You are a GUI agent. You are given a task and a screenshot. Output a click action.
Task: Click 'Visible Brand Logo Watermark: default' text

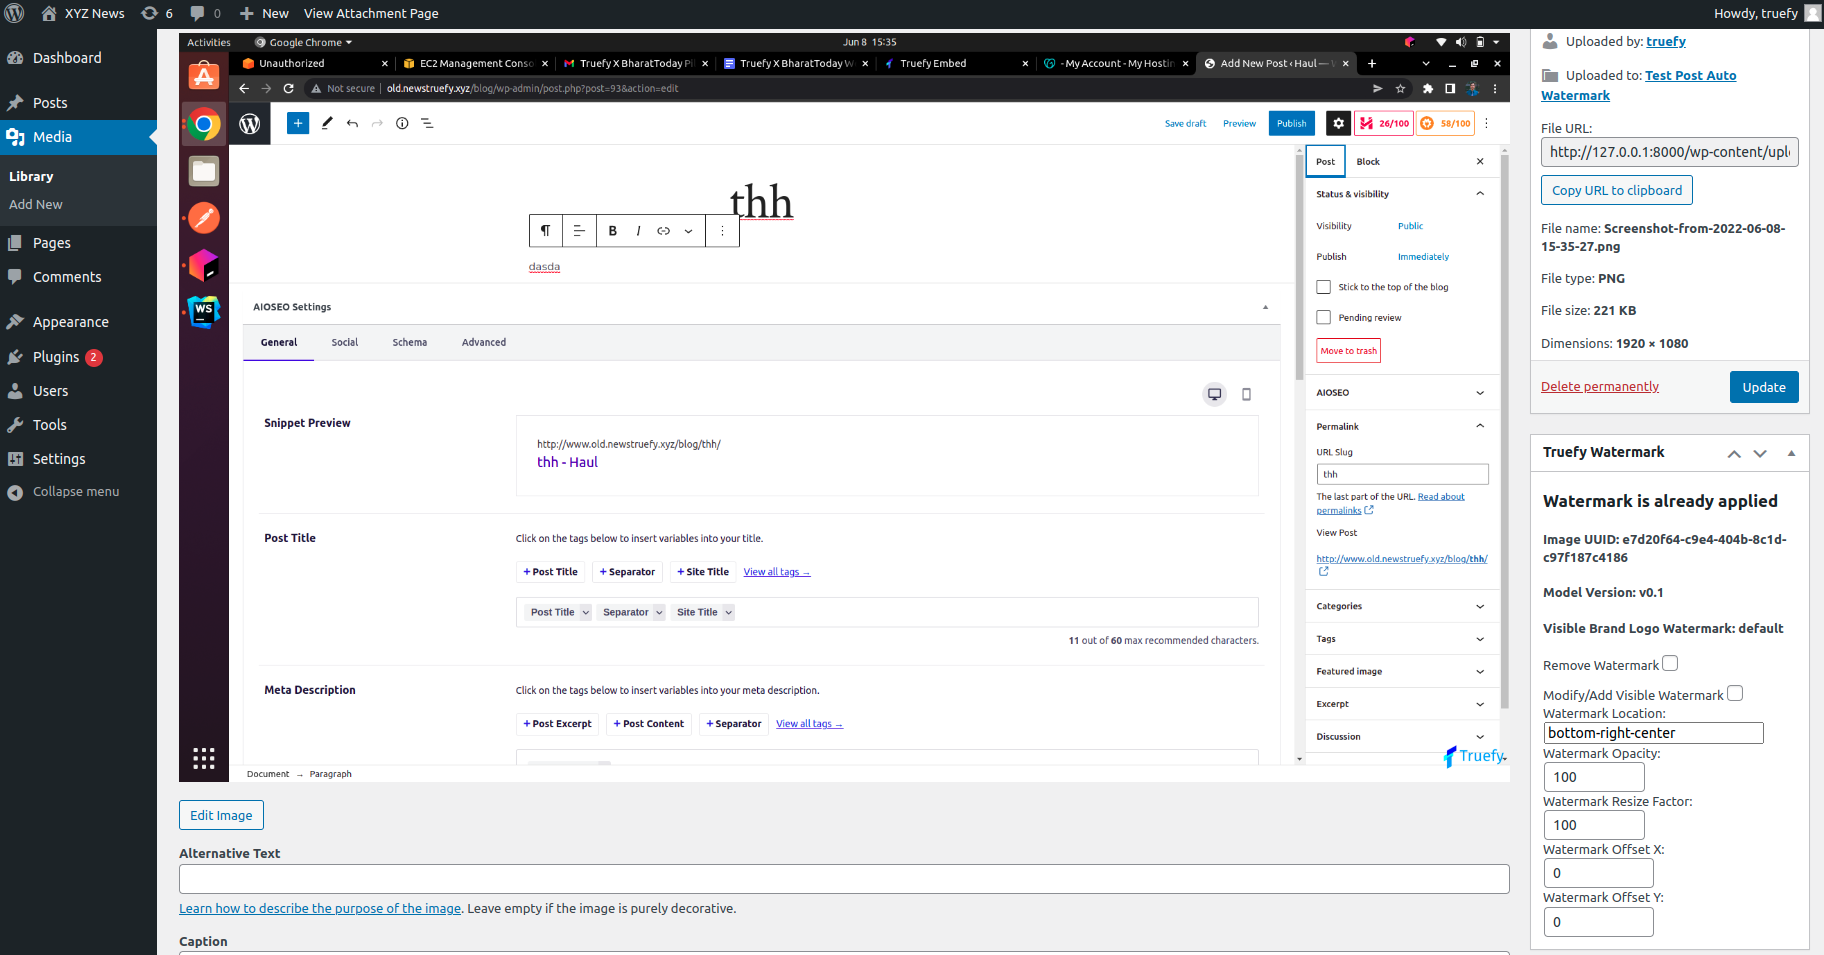pyautogui.click(x=1663, y=629)
